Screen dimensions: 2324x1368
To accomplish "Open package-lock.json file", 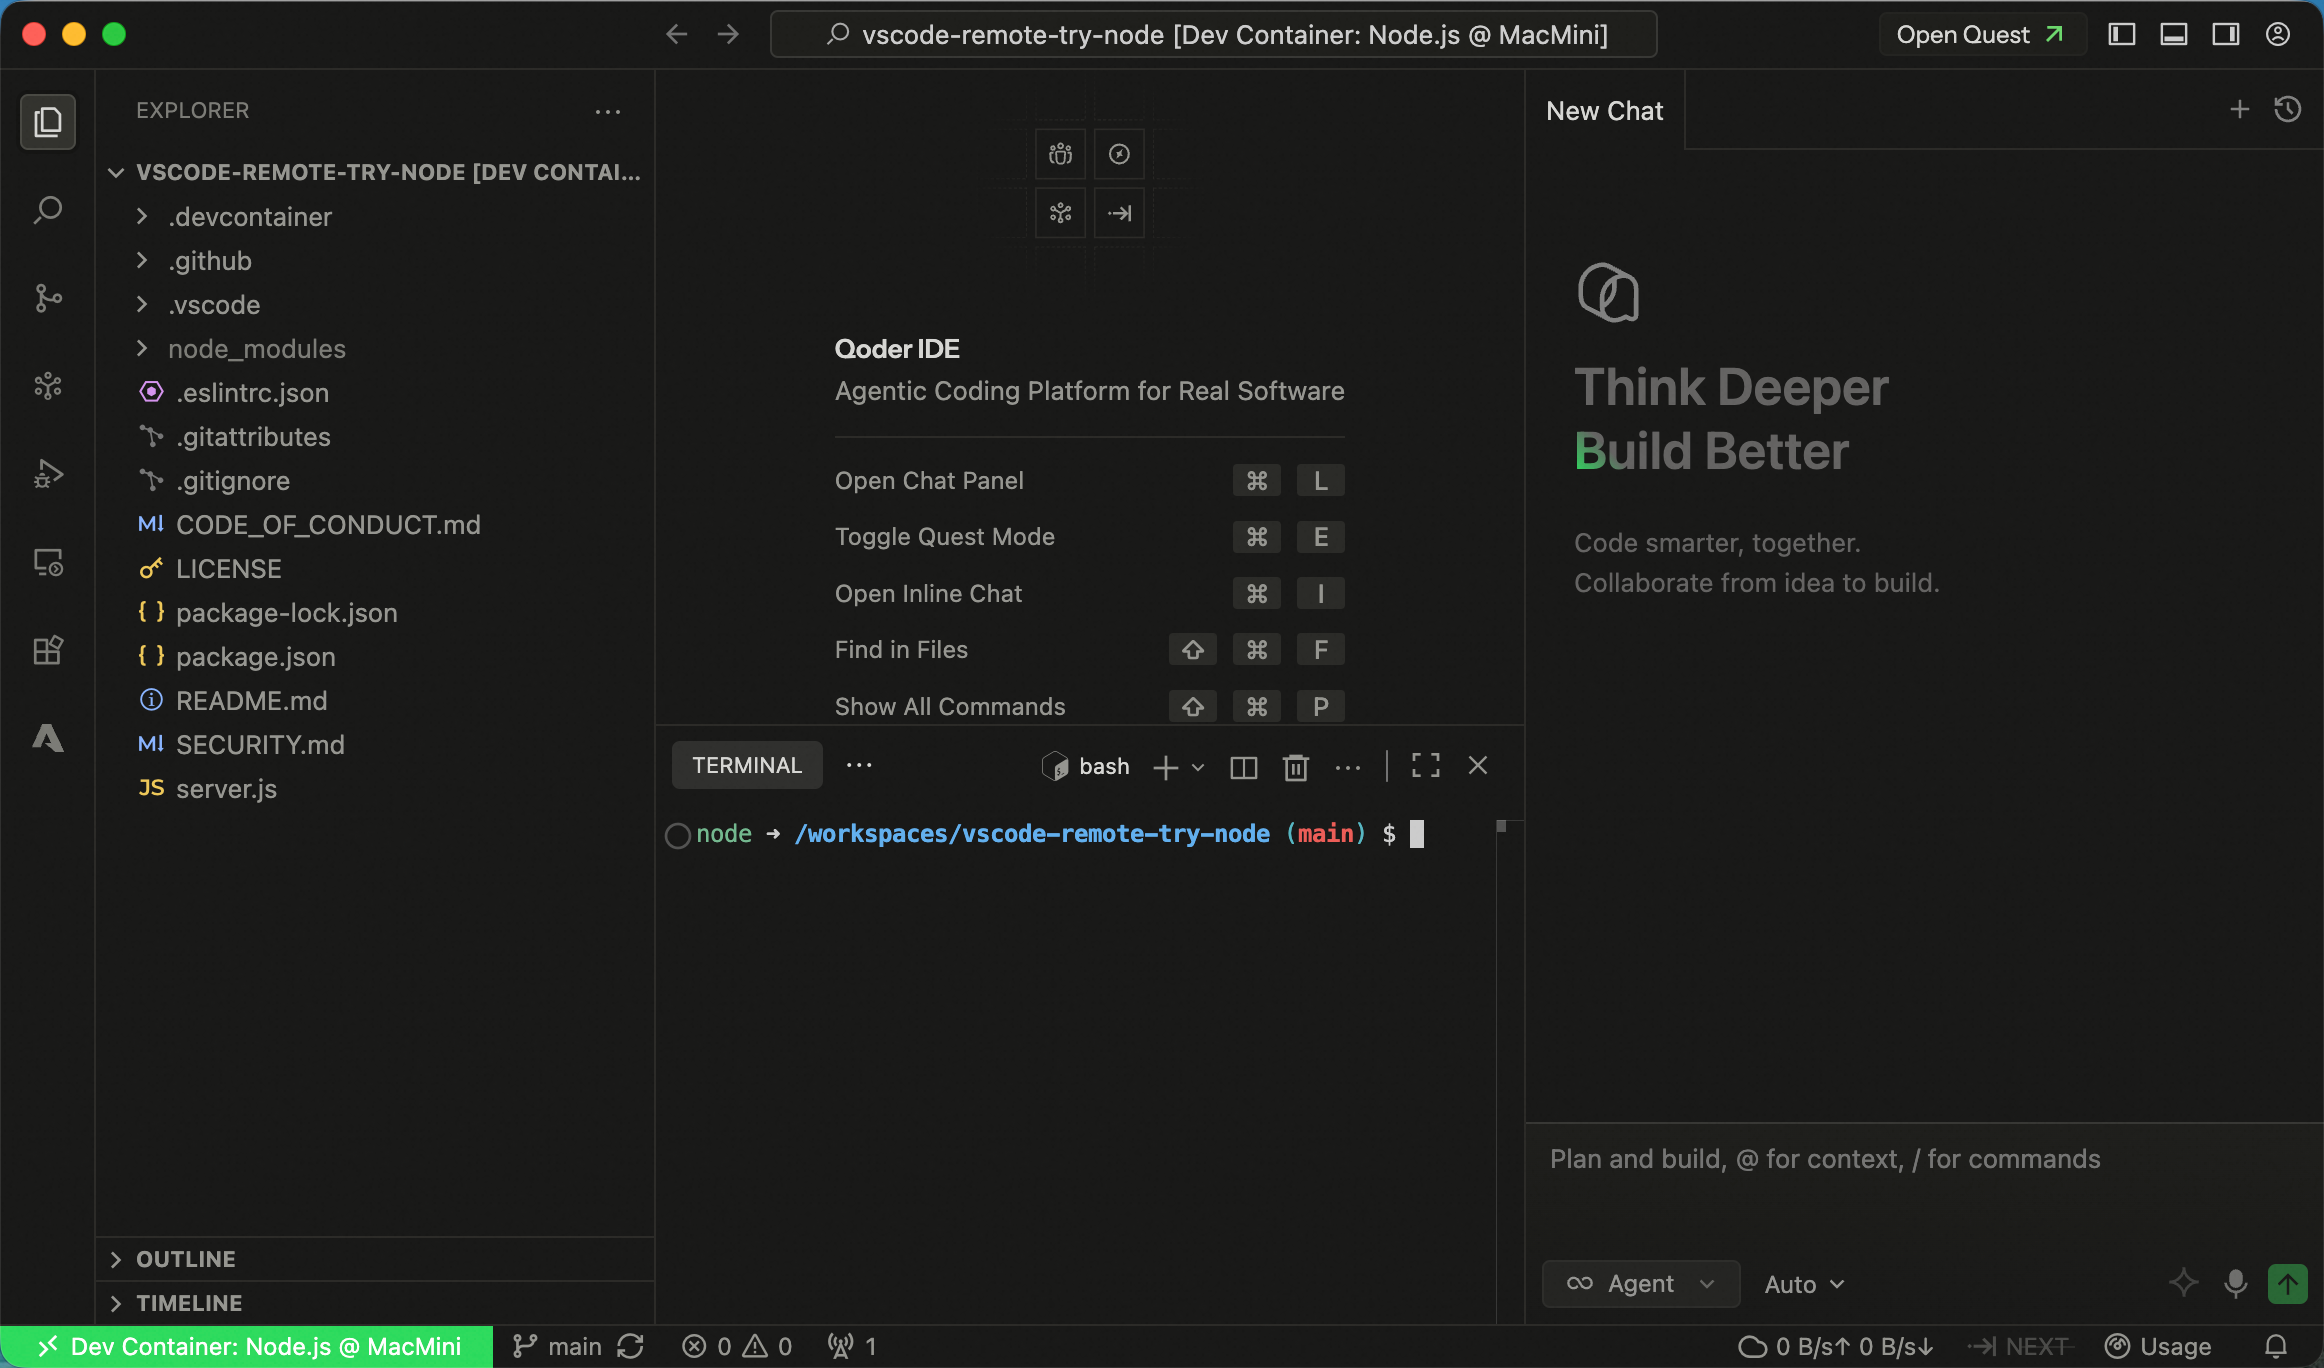I will [375, 613].
